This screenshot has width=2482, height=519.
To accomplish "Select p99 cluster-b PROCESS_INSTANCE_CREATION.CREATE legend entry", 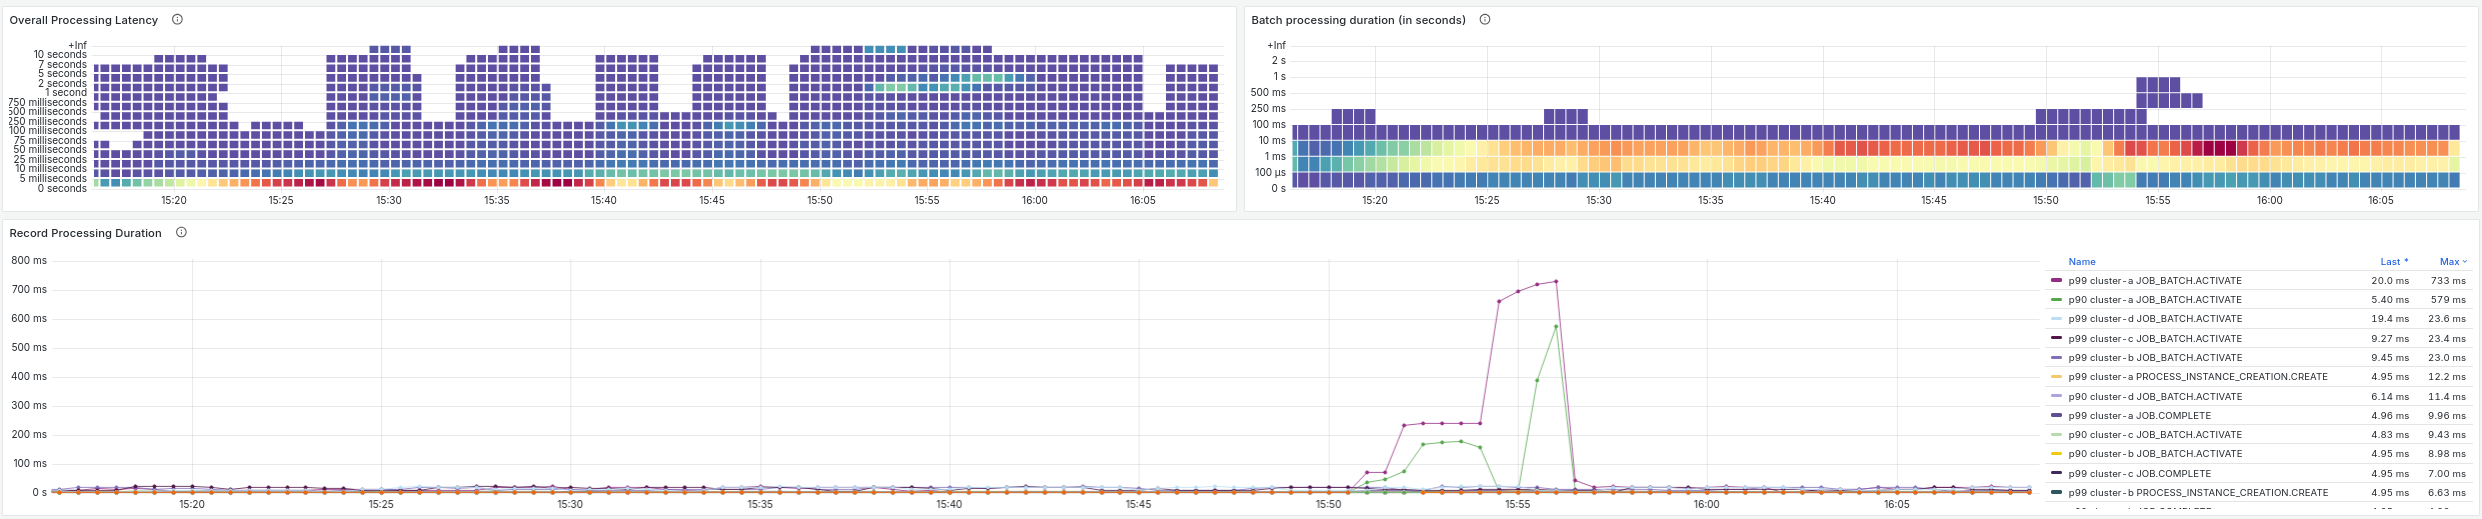I will click(2198, 493).
